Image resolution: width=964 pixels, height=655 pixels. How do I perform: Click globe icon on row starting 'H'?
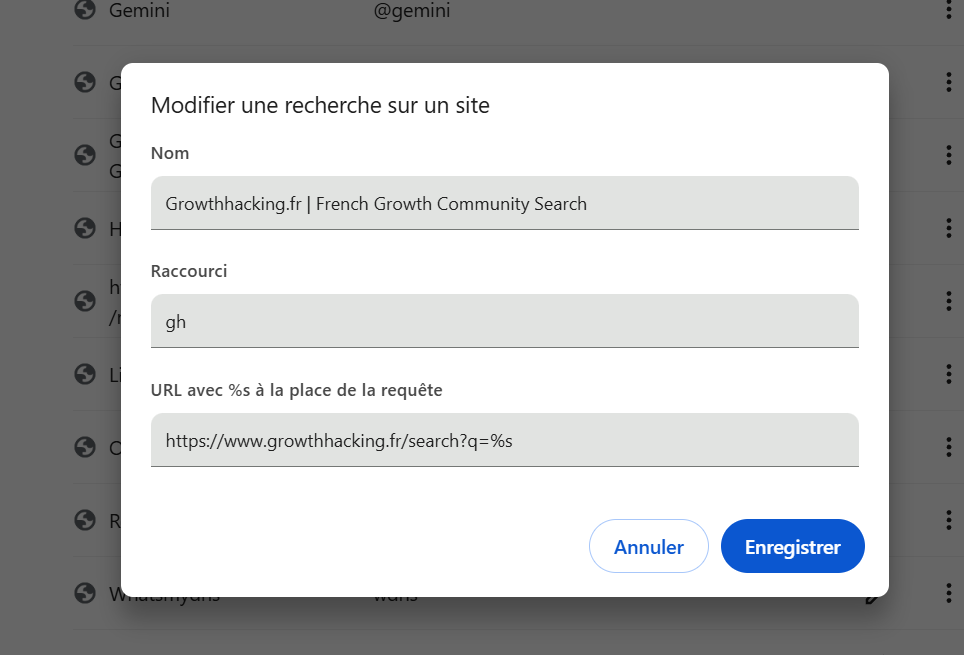85,228
